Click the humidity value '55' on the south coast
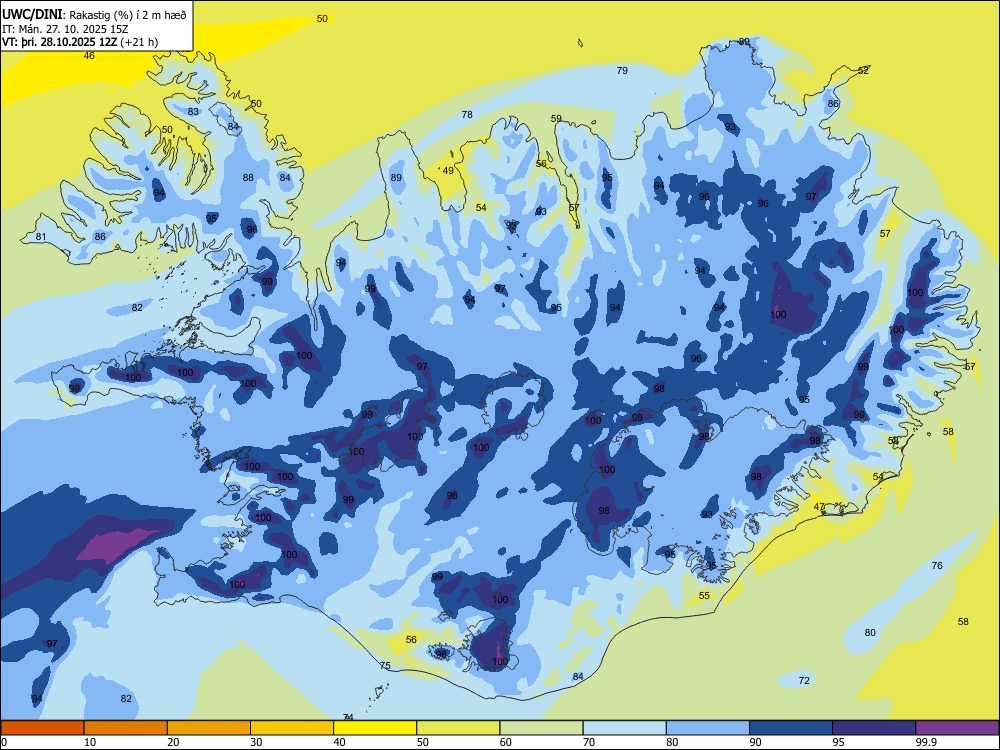The width and height of the screenshot is (1000, 750). (x=704, y=596)
